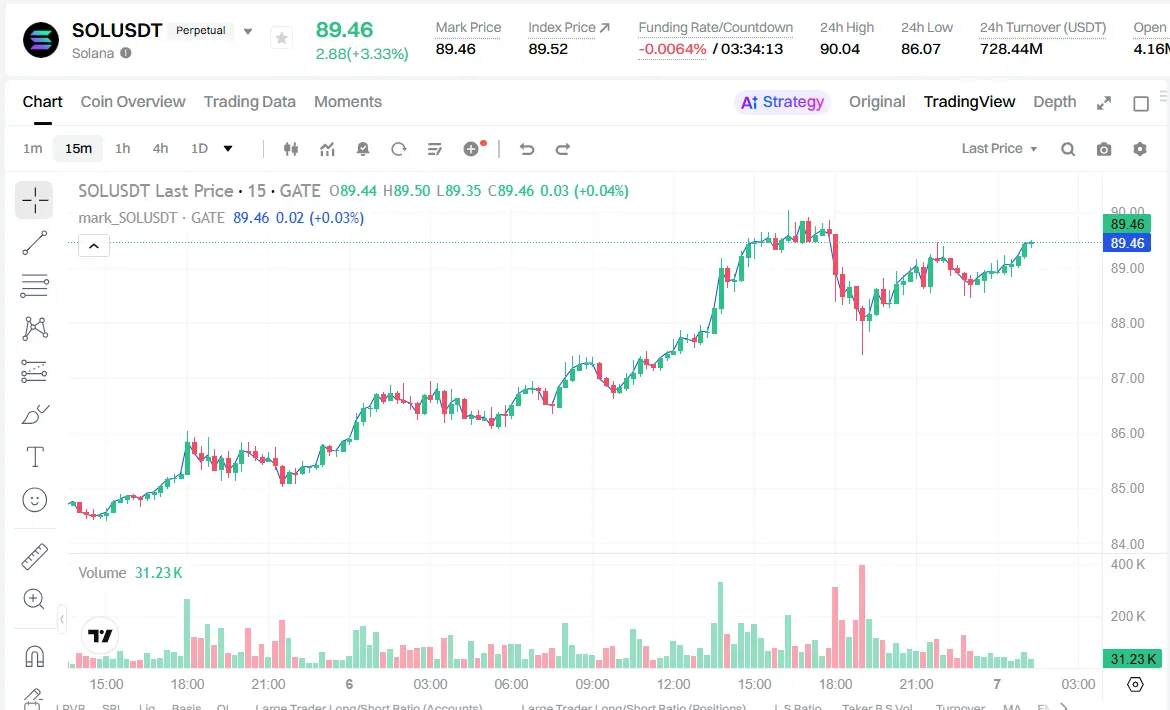Toggle the magnet snapping tool
The height and width of the screenshot is (710, 1170).
pos(34,656)
